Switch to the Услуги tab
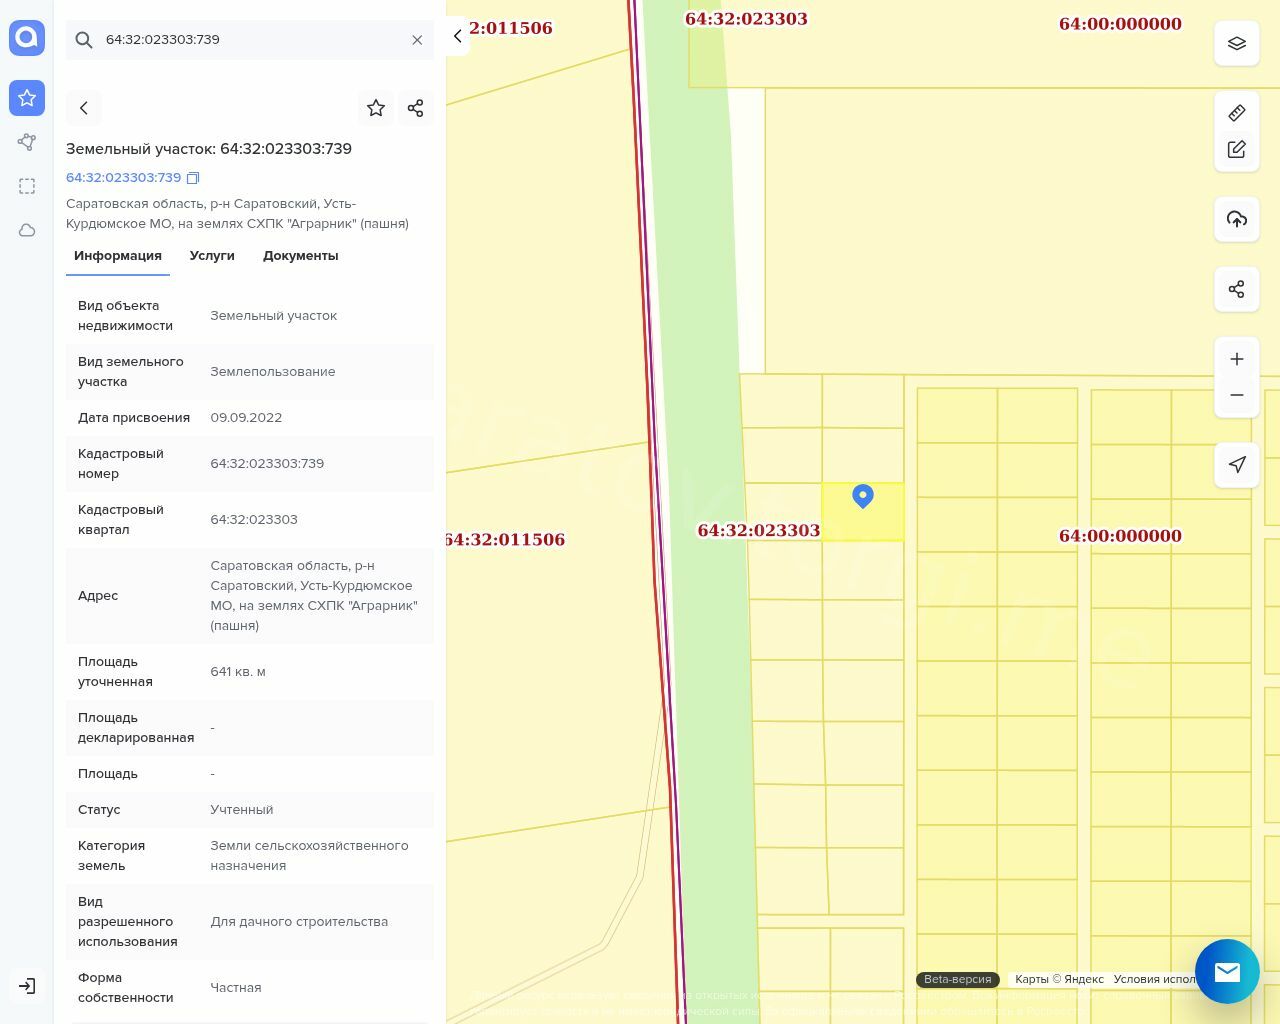Screen dimensions: 1280x1024 pyautogui.click(x=212, y=256)
